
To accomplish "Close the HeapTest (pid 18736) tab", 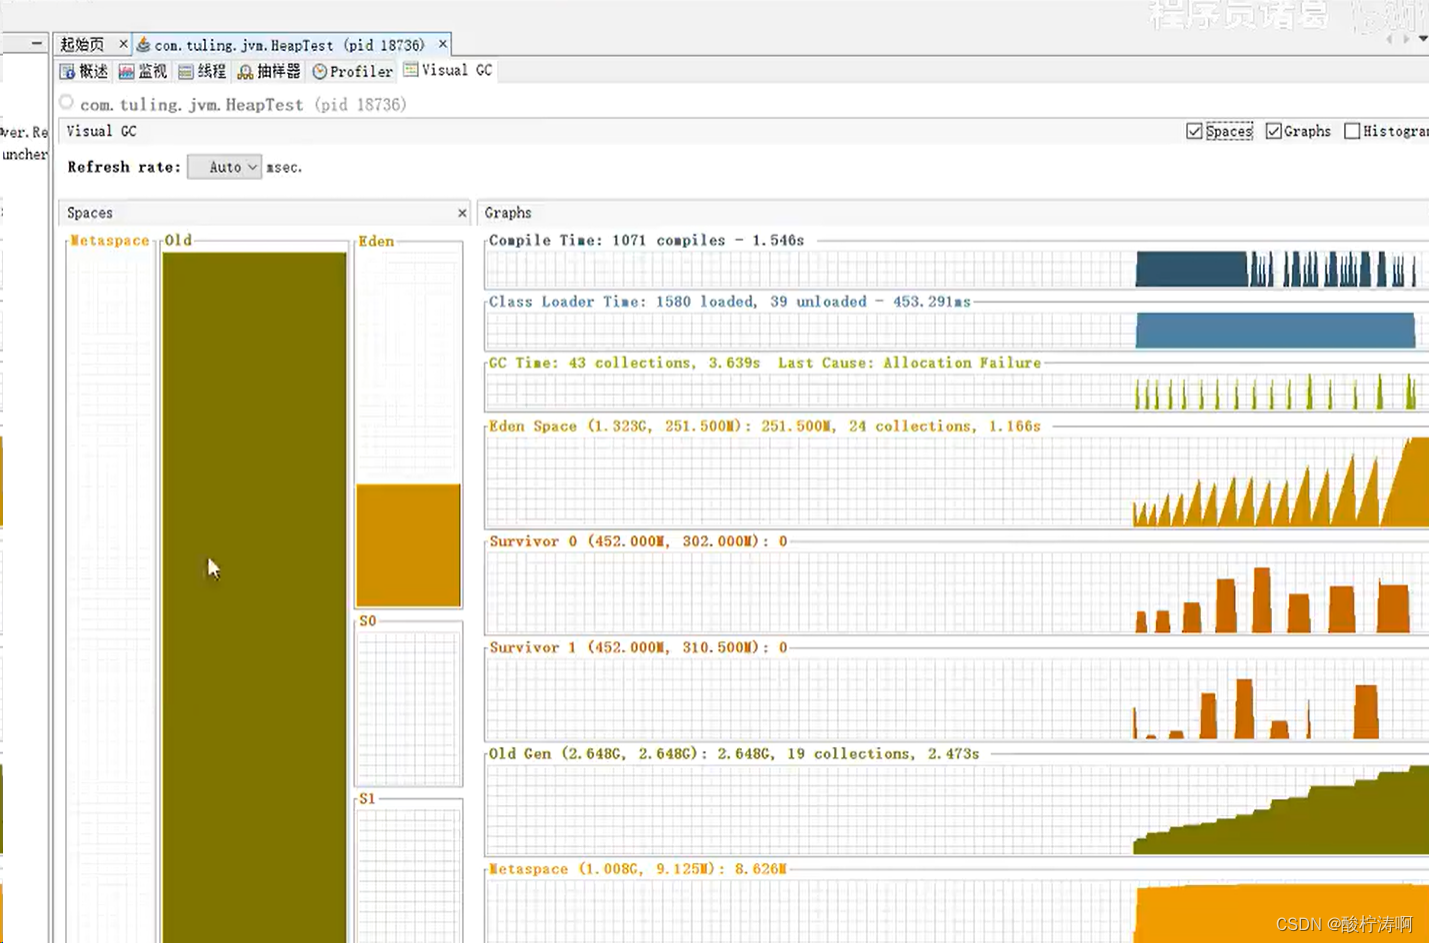I will (x=442, y=44).
